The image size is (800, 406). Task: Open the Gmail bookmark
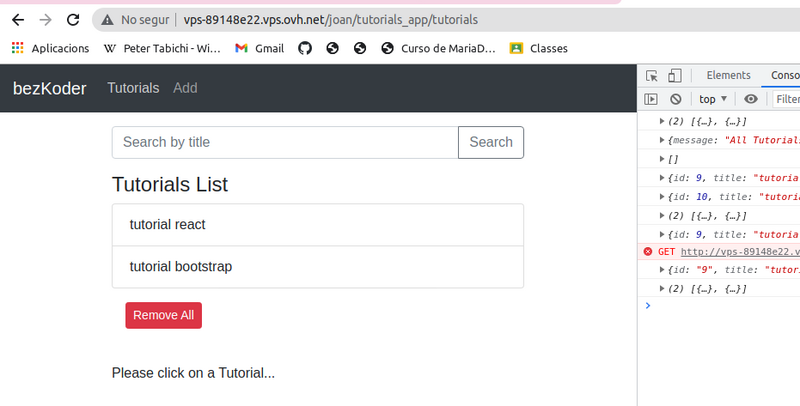pyautogui.click(x=259, y=47)
